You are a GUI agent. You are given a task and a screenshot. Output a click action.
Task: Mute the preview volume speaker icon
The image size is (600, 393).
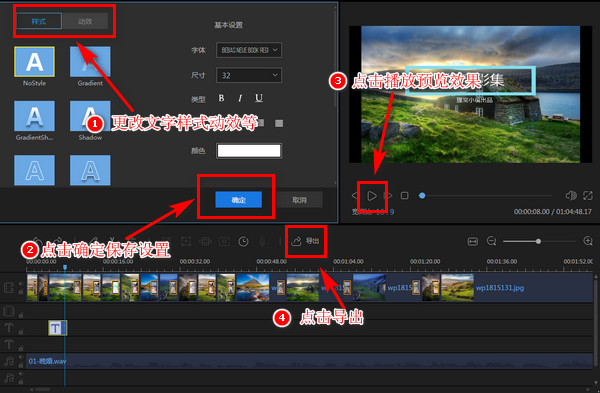coord(571,196)
